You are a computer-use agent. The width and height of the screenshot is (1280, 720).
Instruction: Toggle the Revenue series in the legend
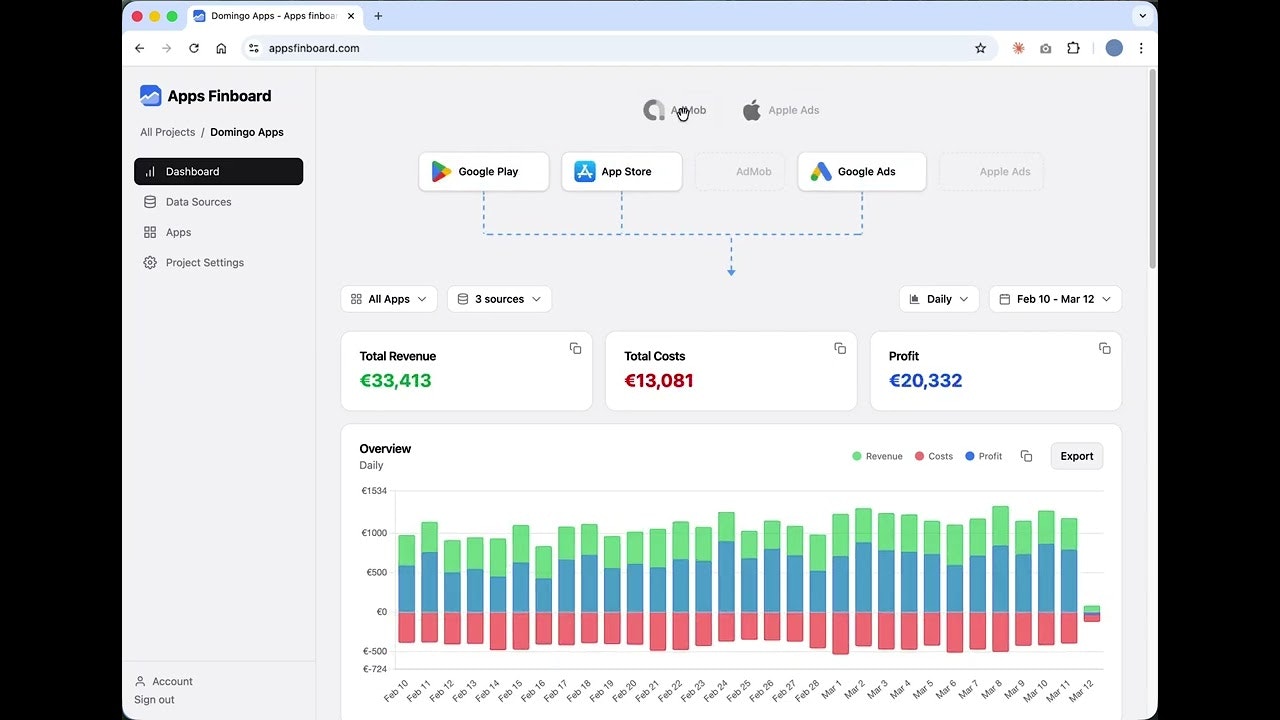coord(877,456)
